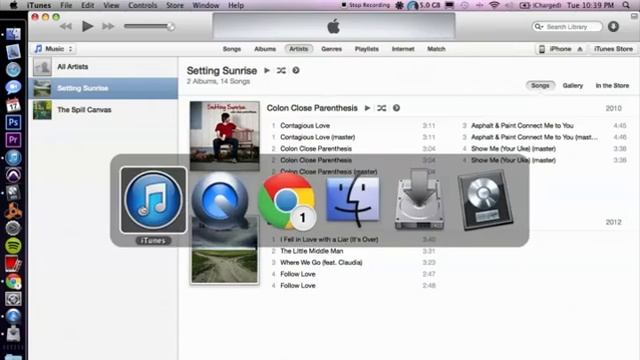Select Setting Sunrise in the artist list
The height and width of the screenshot is (360, 640).
[x=103, y=88]
